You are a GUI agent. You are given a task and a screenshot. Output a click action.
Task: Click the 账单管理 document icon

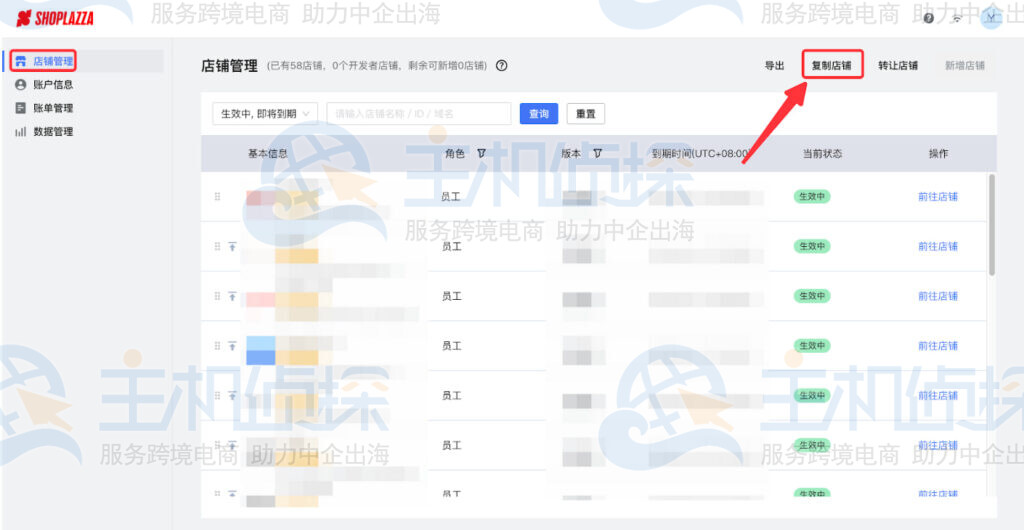click(x=20, y=108)
